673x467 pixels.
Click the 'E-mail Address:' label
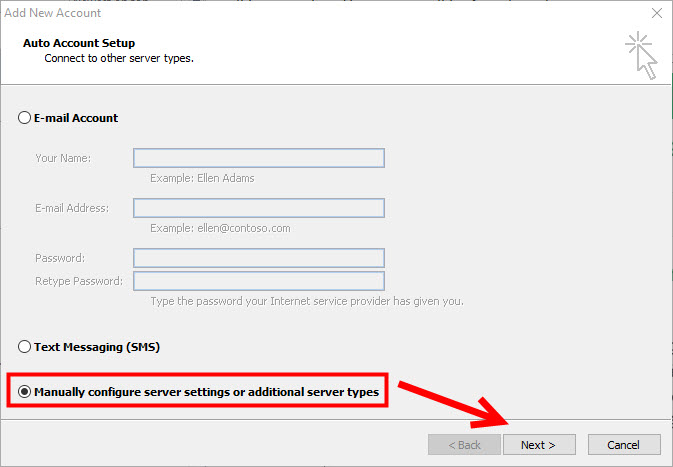pyautogui.click(x=72, y=208)
